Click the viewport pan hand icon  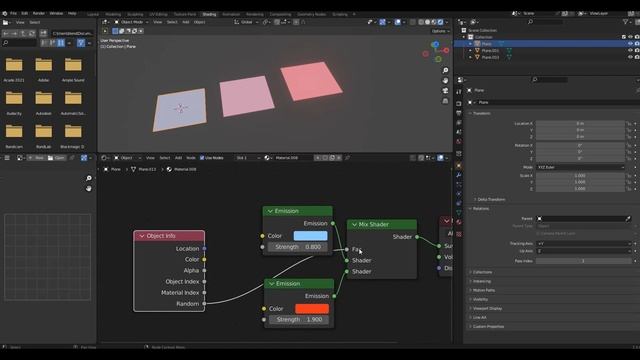pos(445,80)
